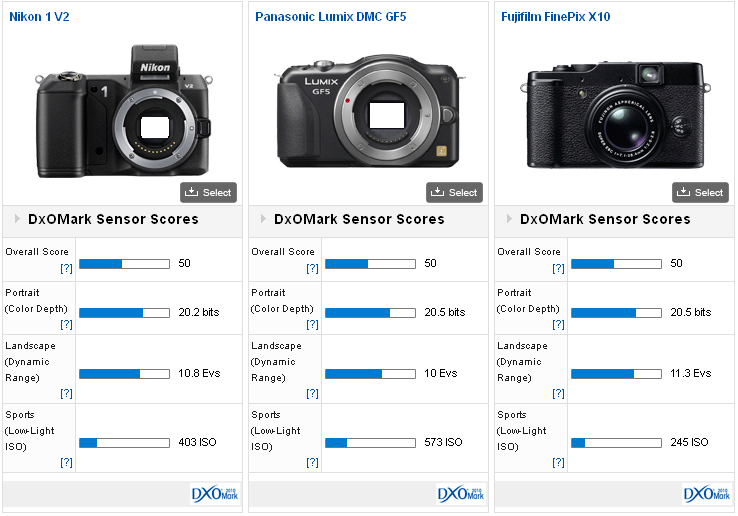This screenshot has height=516, width=738.
Task: Click the DxOMark logo under Nikon 1 V2
Action: 215,494
